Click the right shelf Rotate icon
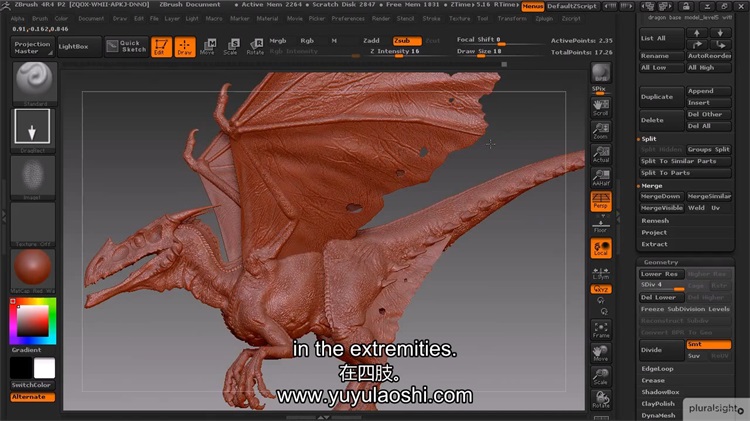 [x=601, y=399]
